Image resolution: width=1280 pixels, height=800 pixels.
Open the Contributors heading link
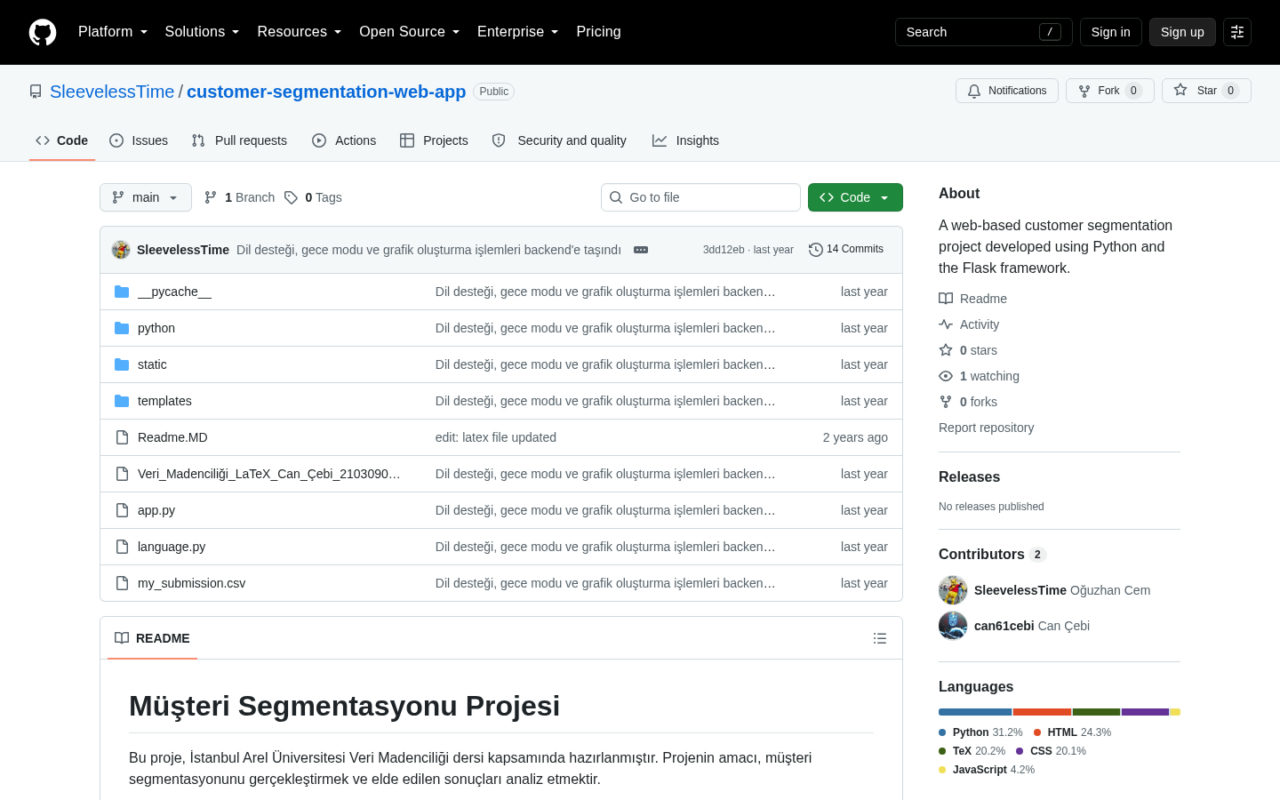tap(992, 554)
